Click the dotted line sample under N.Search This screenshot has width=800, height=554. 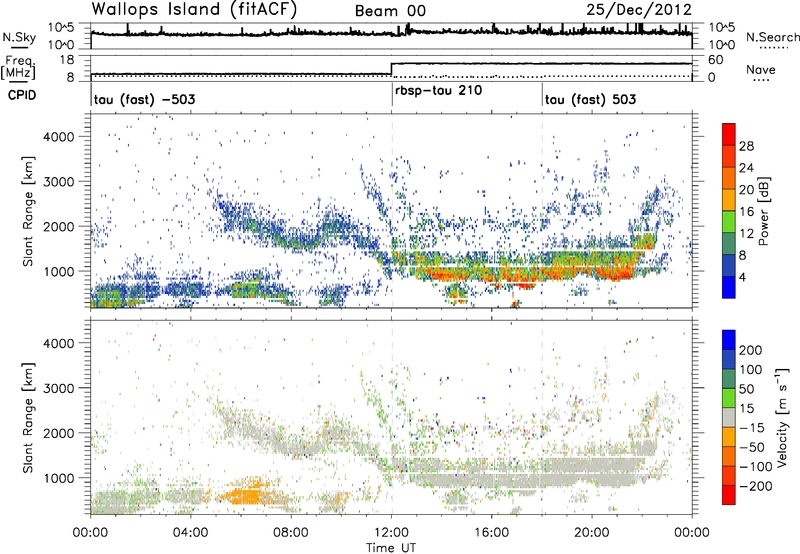(773, 47)
